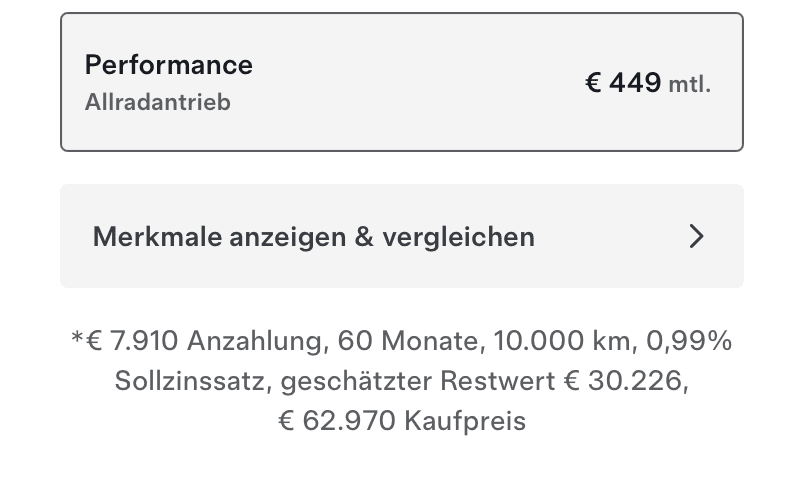Click the chevron arrow beside Merkmale anzeigen
This screenshot has height=478, width=794.
click(x=697, y=237)
